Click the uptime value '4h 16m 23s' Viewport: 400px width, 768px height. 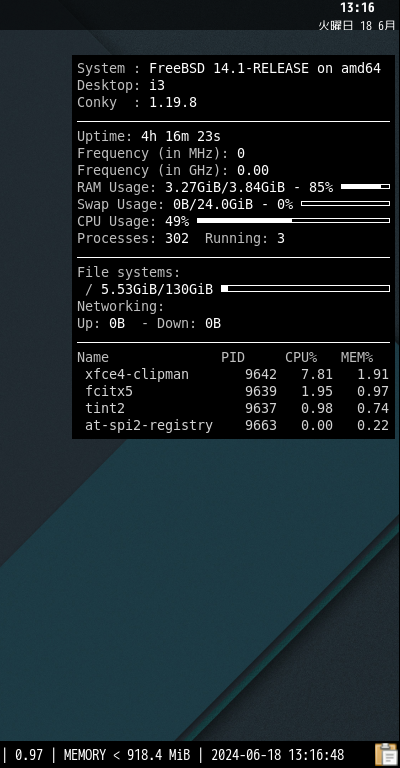[181, 136]
